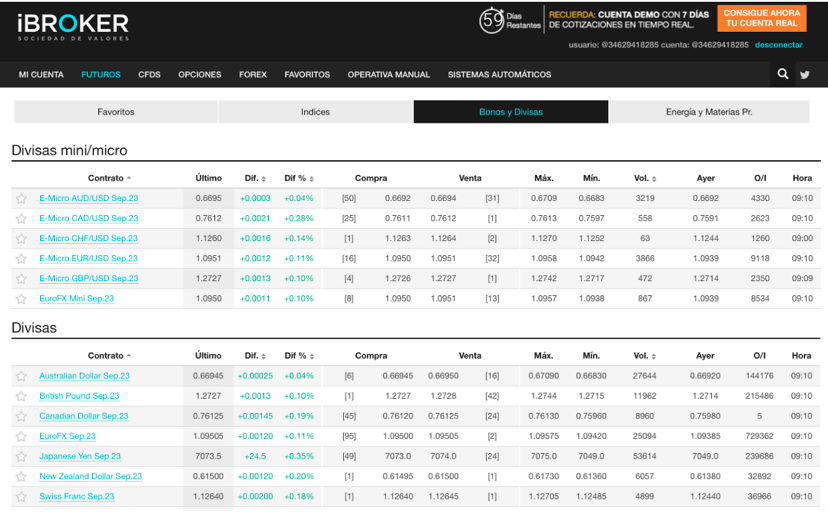Viewport: 828px width, 514px height.
Task: Click the star next to British Pound Sep.23
Action: point(21,397)
